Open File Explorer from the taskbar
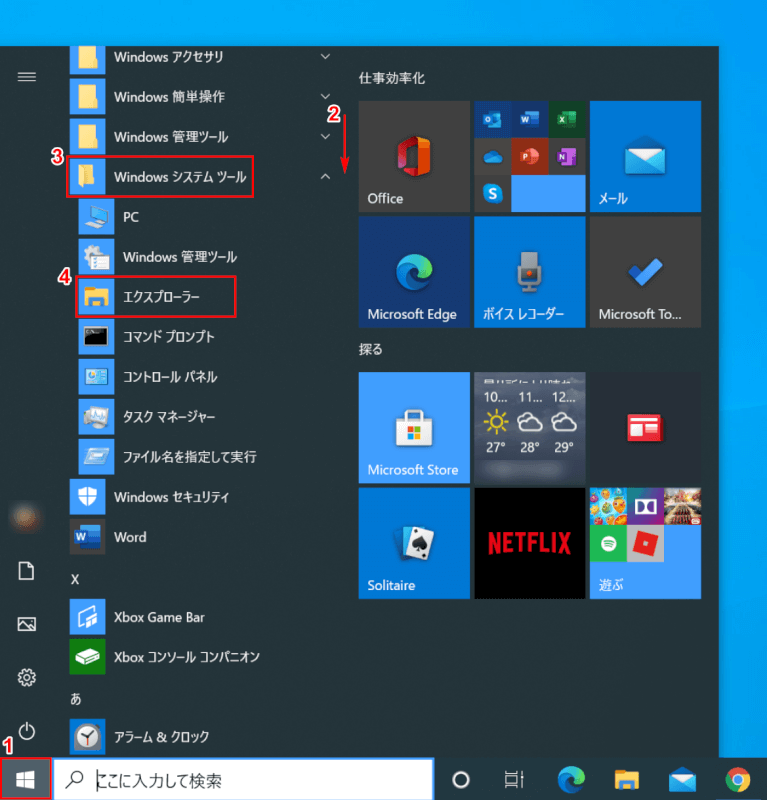This screenshot has width=767, height=800. (627, 779)
